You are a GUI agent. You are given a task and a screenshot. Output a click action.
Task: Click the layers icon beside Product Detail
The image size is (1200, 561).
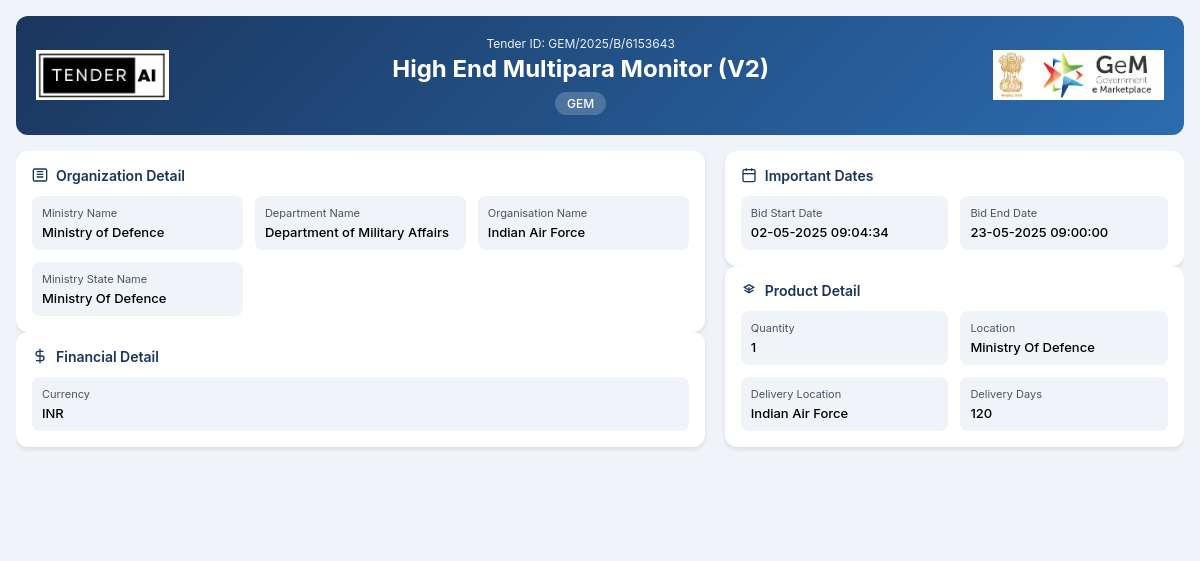click(749, 290)
